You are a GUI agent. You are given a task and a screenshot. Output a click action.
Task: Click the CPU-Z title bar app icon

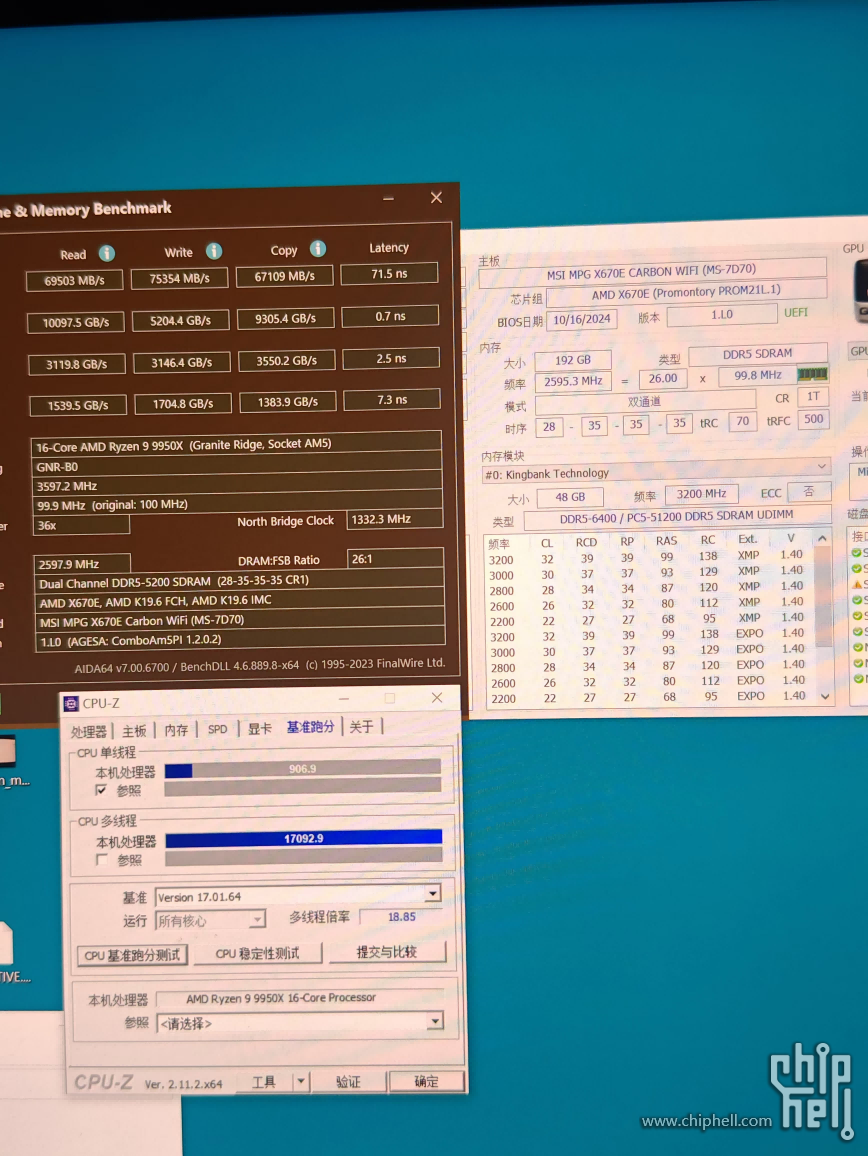point(72,703)
